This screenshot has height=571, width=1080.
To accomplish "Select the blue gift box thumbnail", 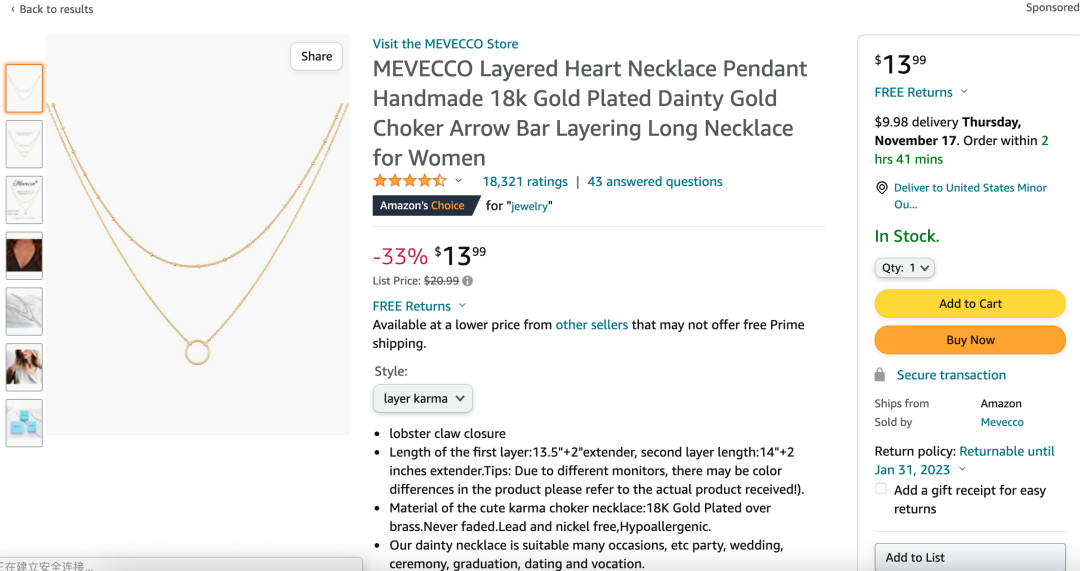I will 24,423.
